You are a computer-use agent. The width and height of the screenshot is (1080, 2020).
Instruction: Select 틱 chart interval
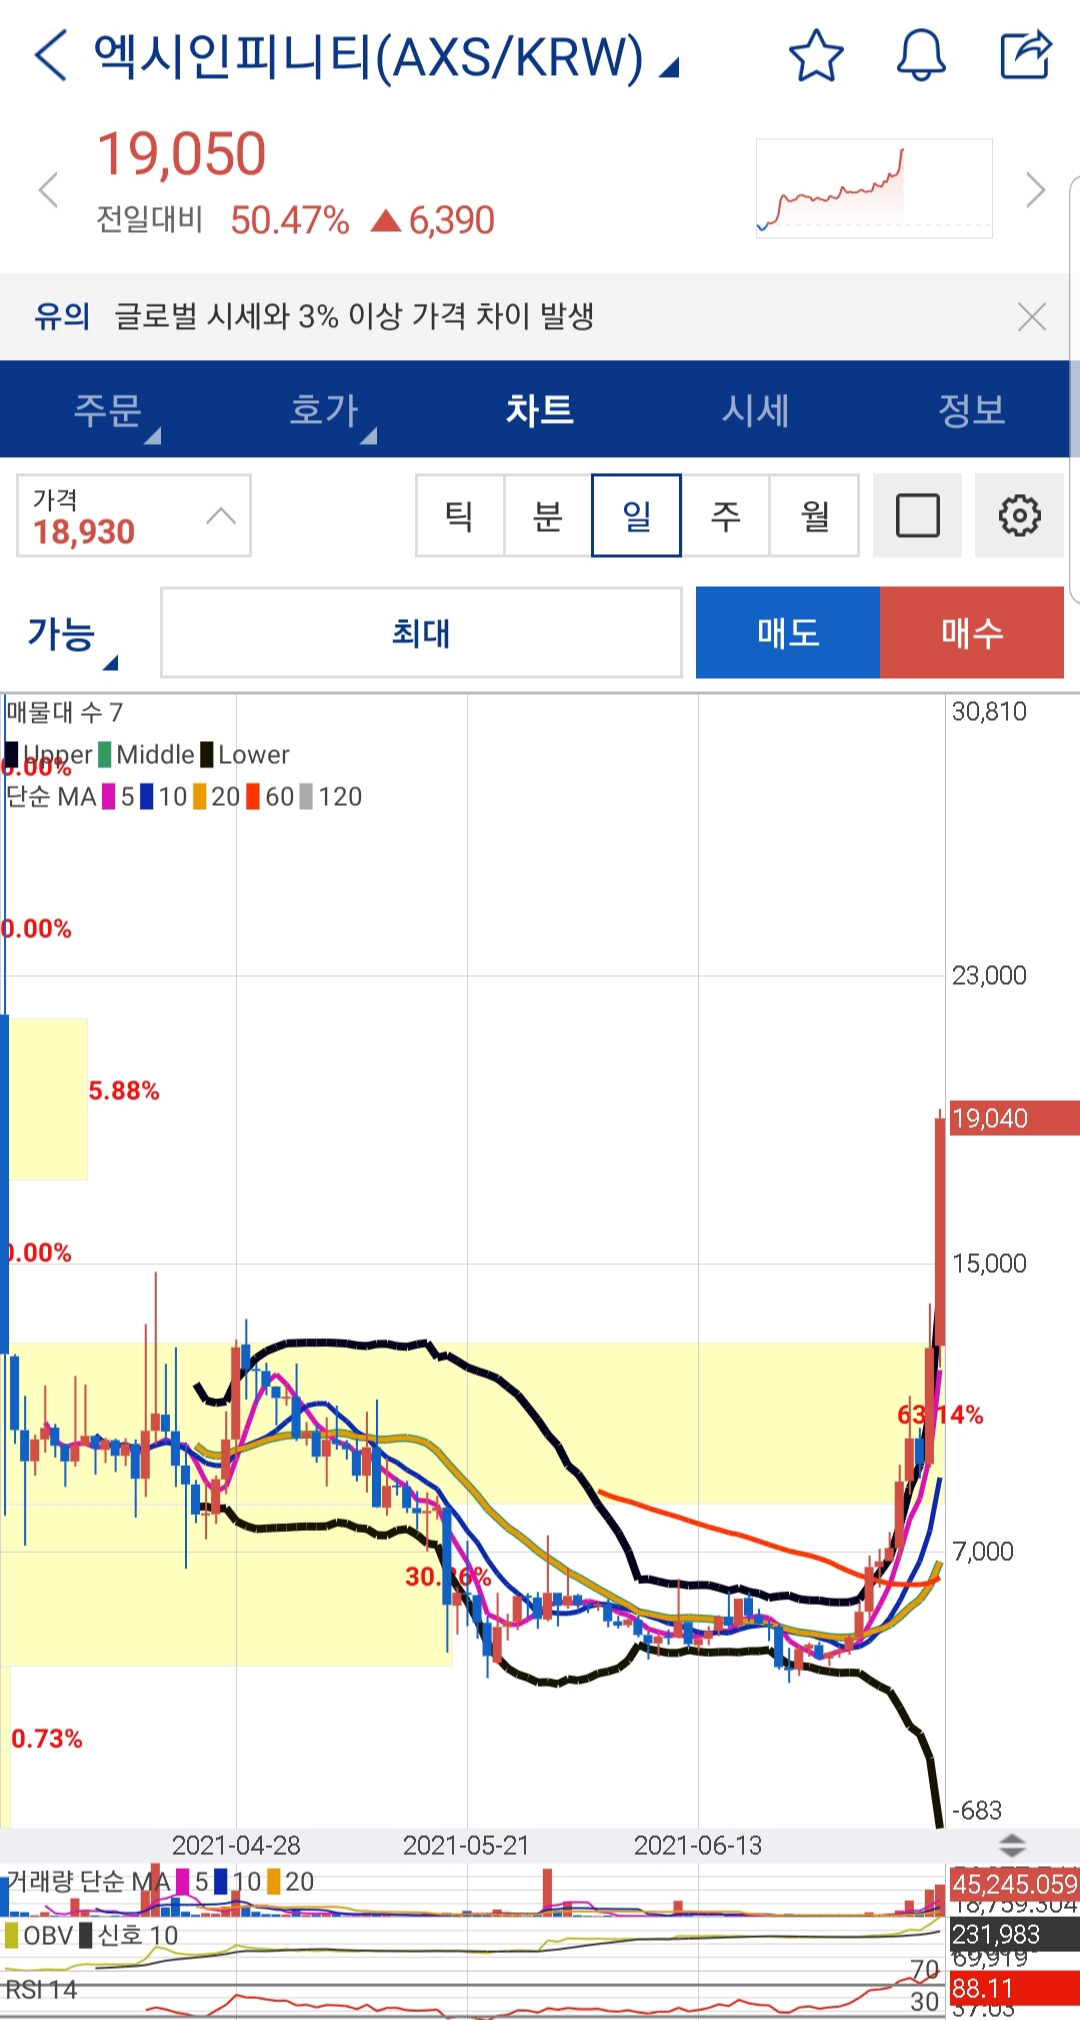(460, 516)
